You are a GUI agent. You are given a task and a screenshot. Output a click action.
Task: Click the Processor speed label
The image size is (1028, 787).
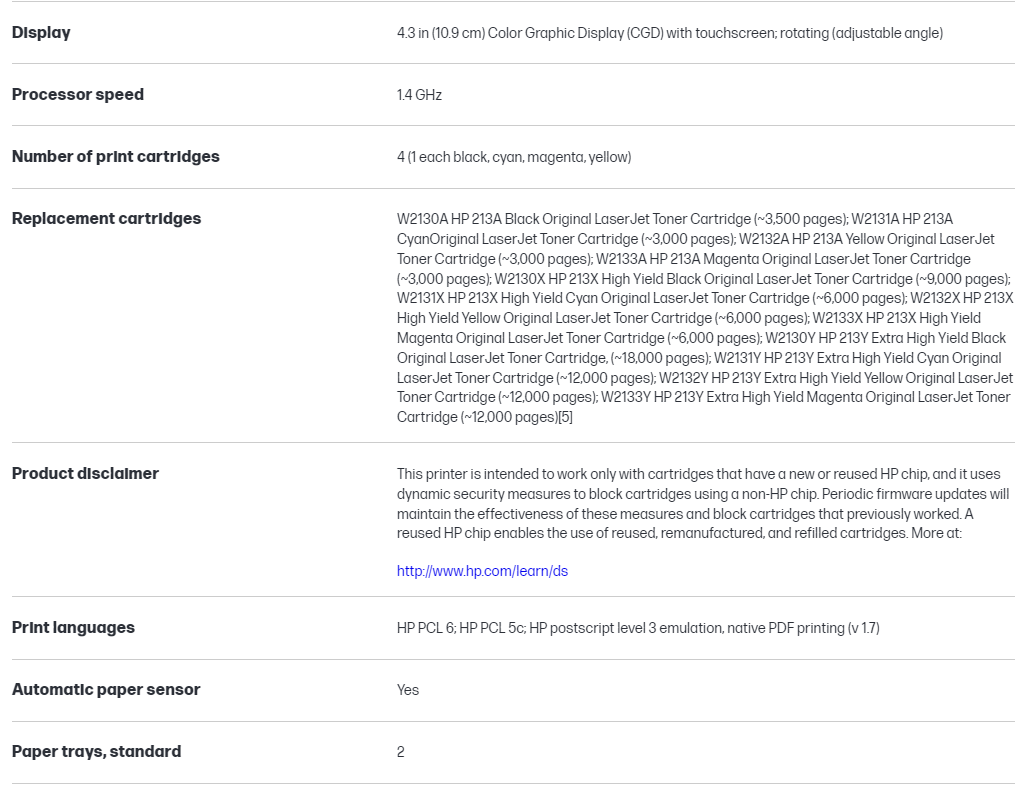(x=78, y=95)
